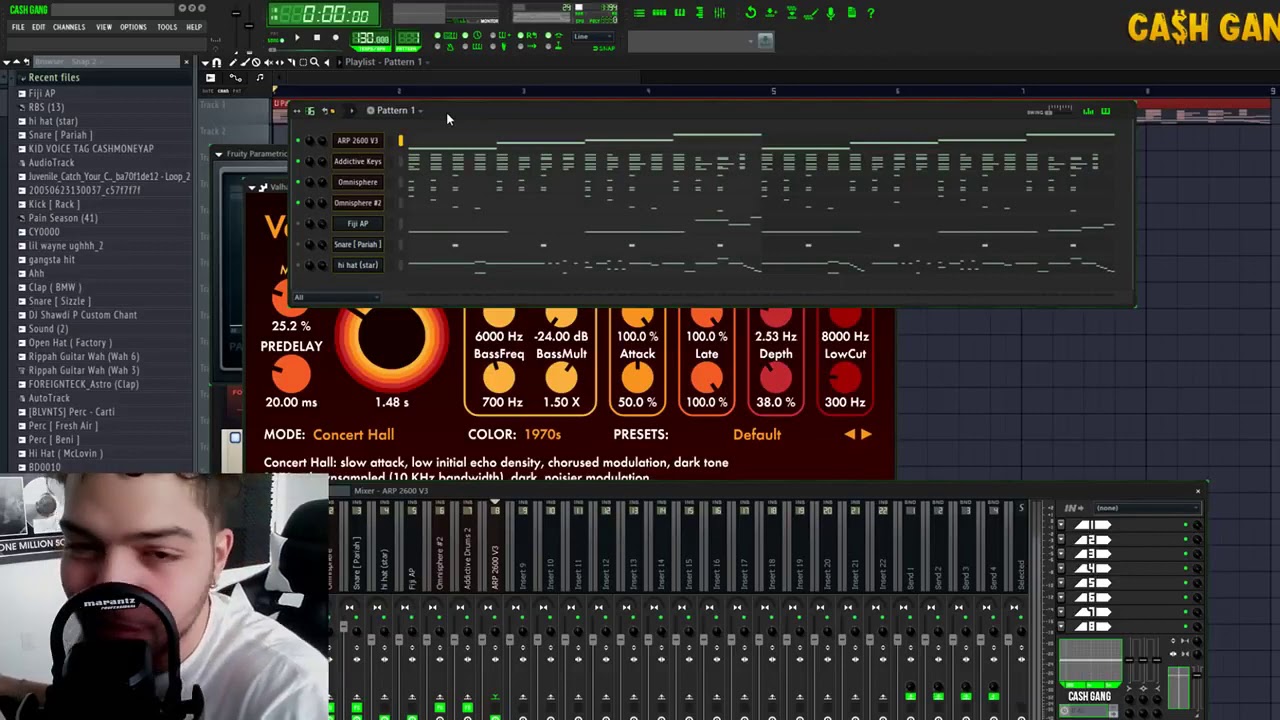The height and width of the screenshot is (720, 1280).
Task: Click the Fiji AP channel button
Action: click(x=357, y=224)
